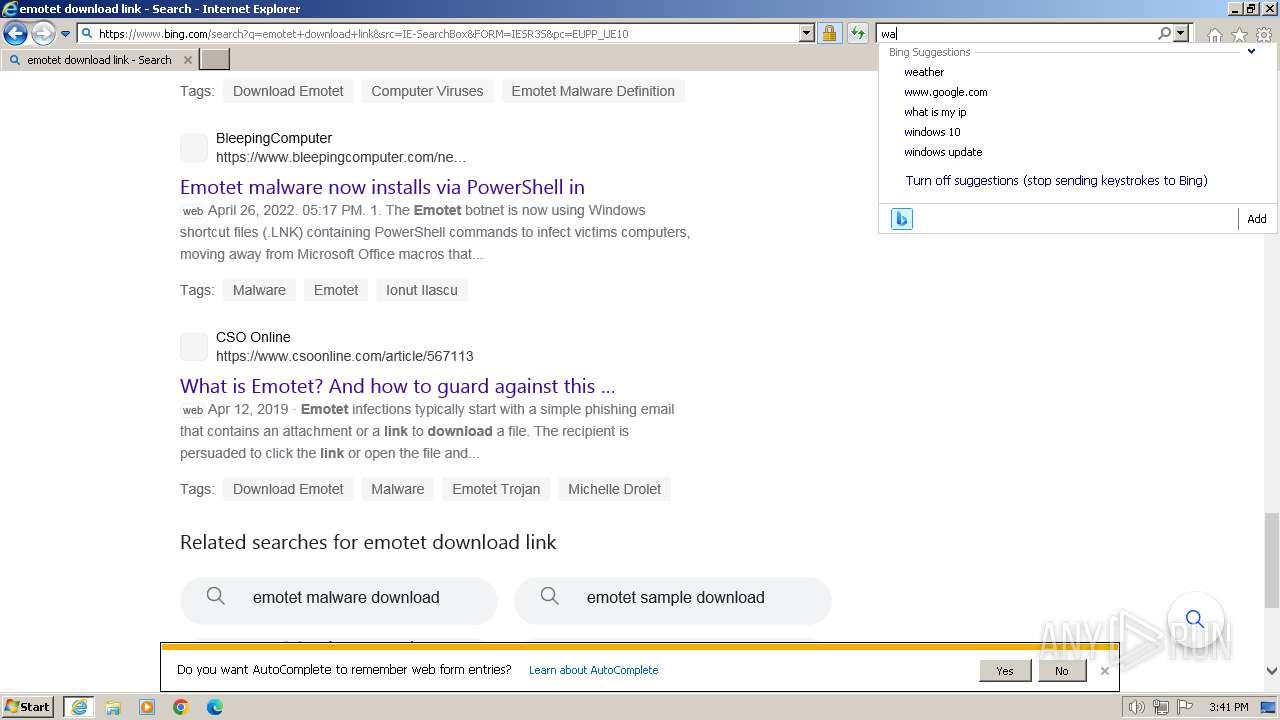
Task: Dismiss the AutoComplete notification bar
Action: pyautogui.click(x=1104, y=671)
